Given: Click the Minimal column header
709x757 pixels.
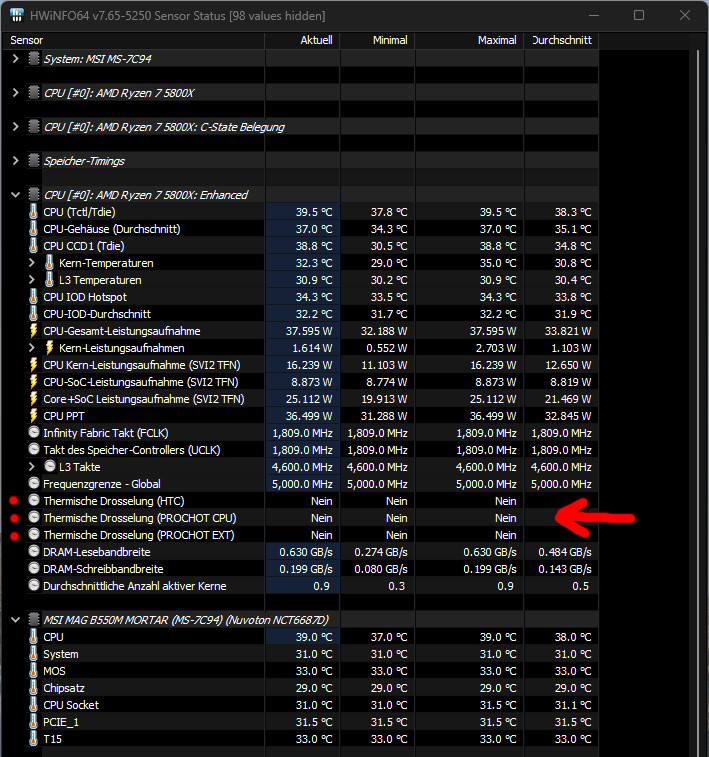Looking at the screenshot, I should 377,40.
